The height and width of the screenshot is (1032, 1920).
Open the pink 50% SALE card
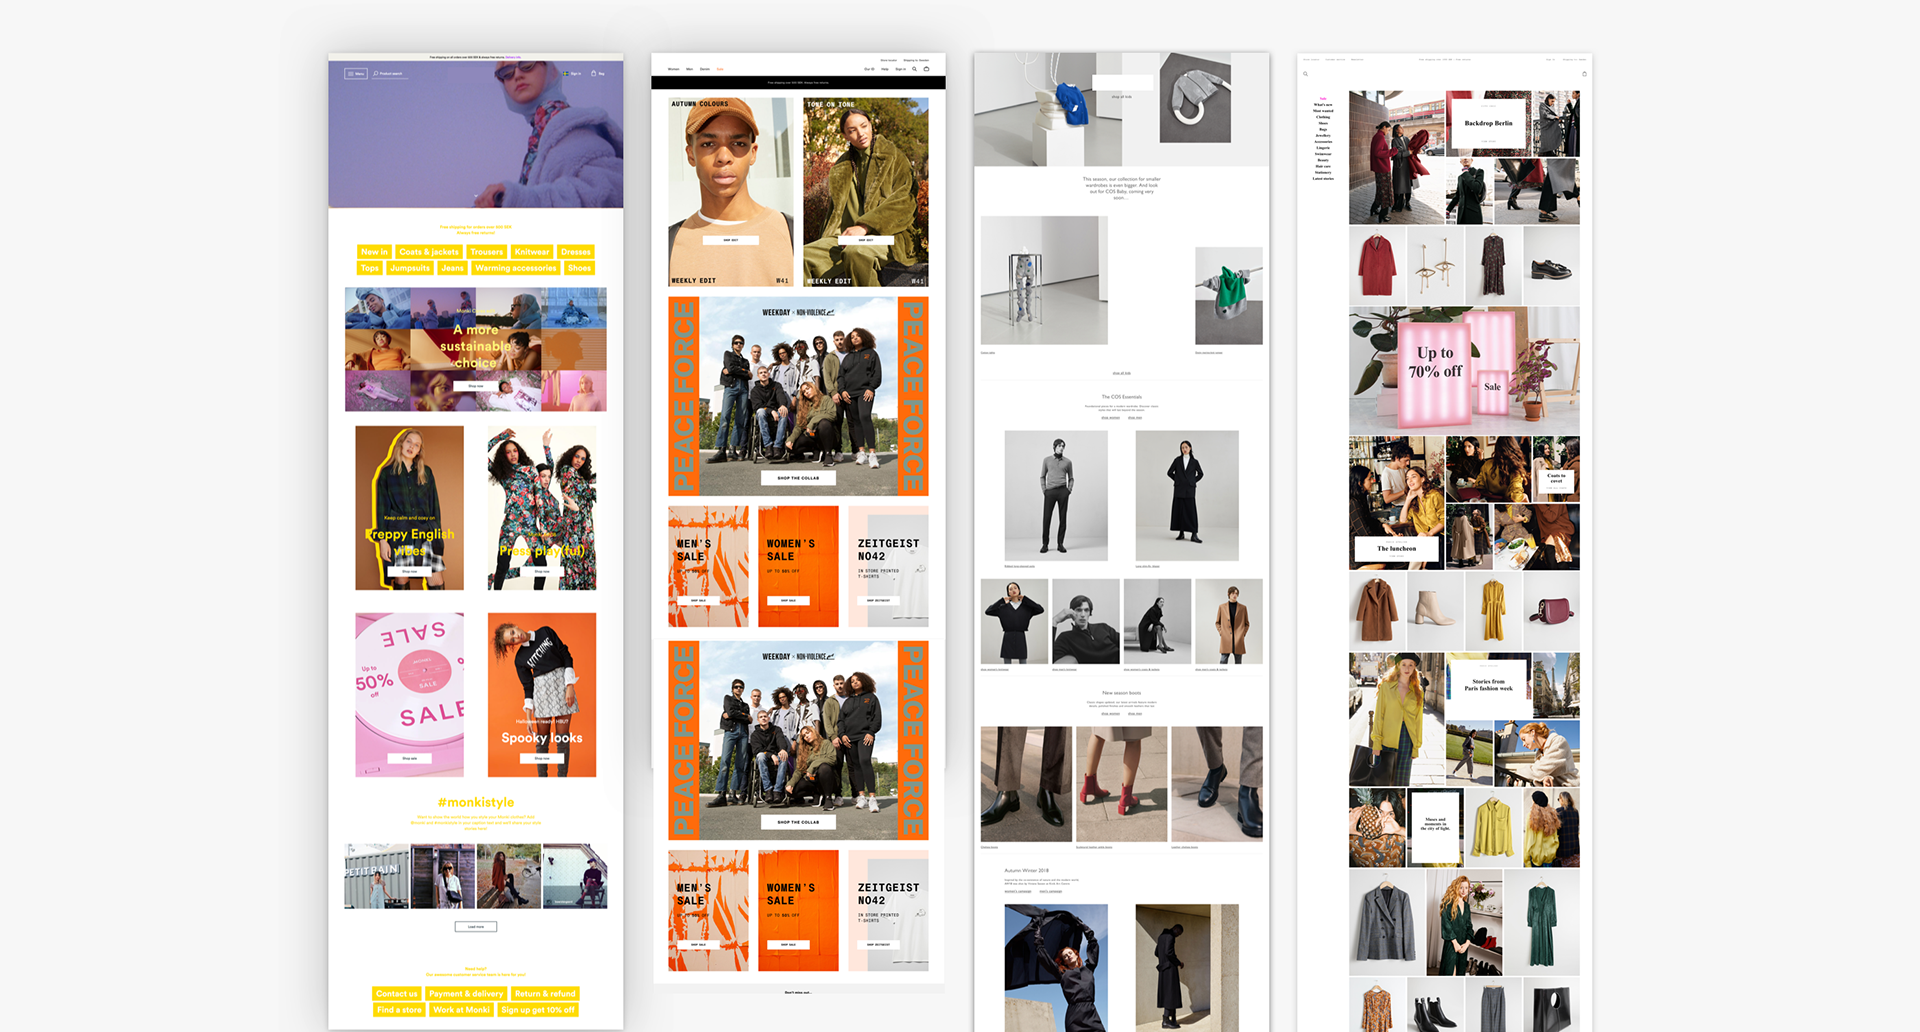(x=410, y=695)
